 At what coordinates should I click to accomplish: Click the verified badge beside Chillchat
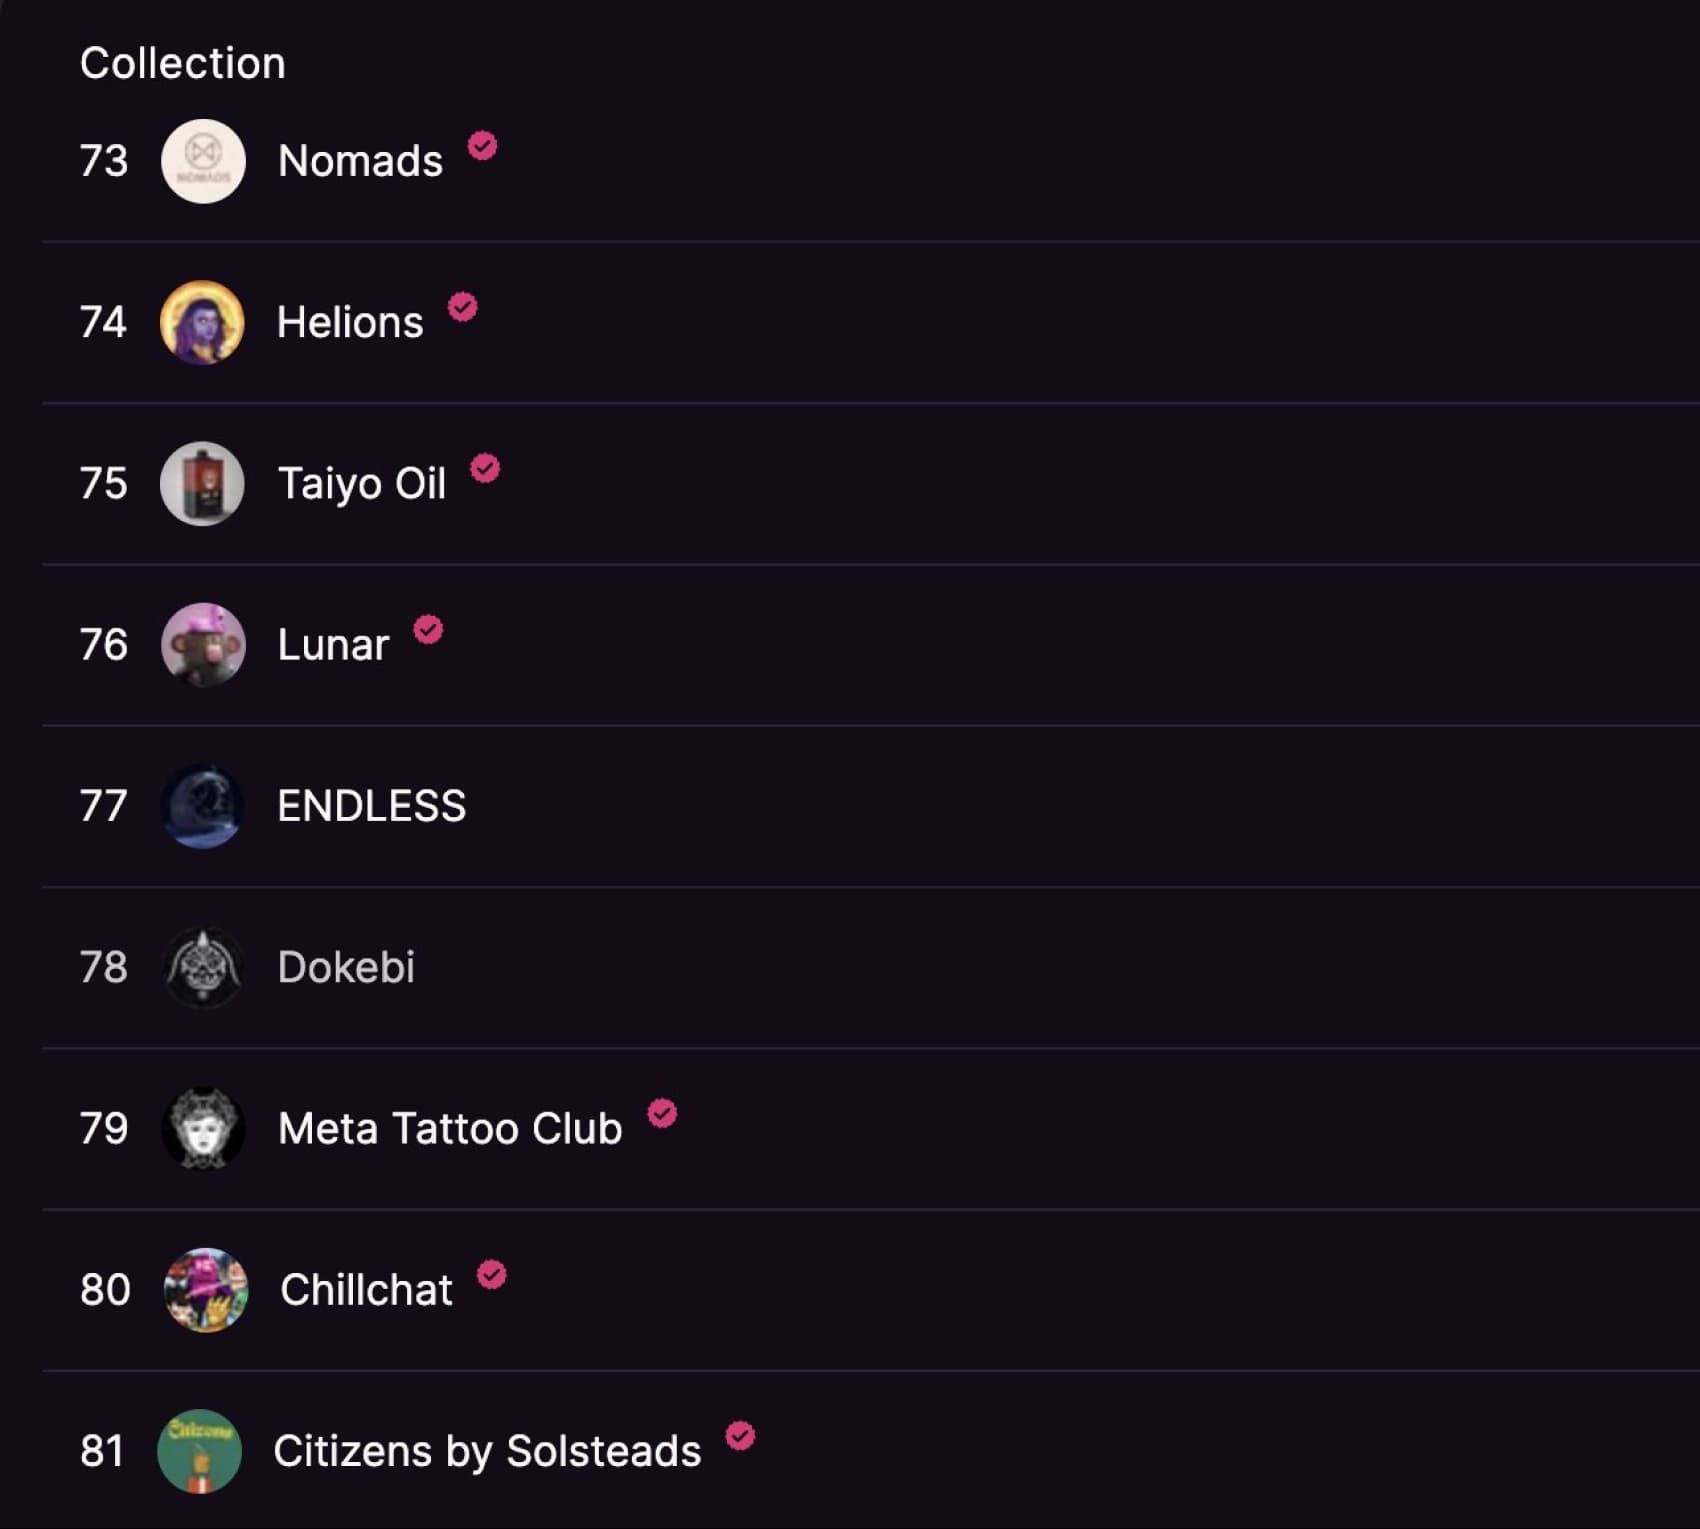pos(491,1275)
